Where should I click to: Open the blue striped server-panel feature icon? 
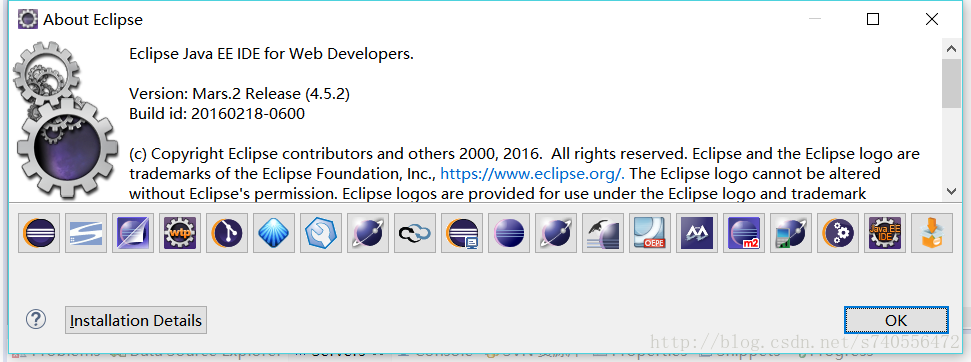tap(86, 233)
